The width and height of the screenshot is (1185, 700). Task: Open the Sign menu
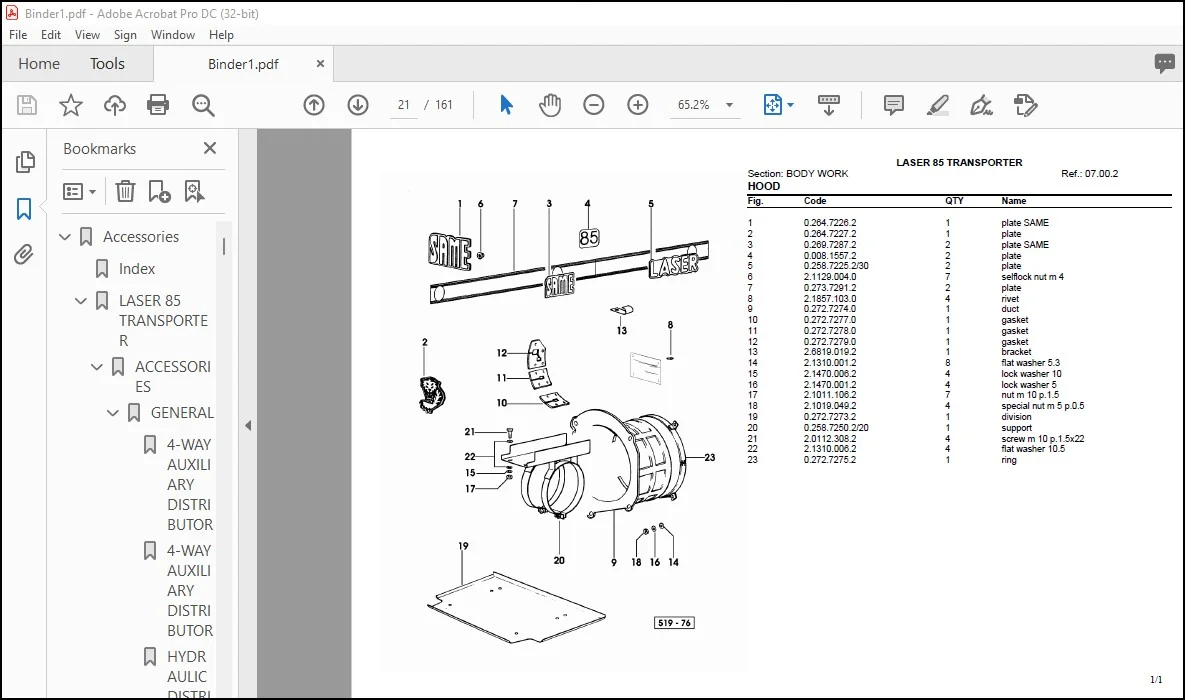[x=125, y=35]
